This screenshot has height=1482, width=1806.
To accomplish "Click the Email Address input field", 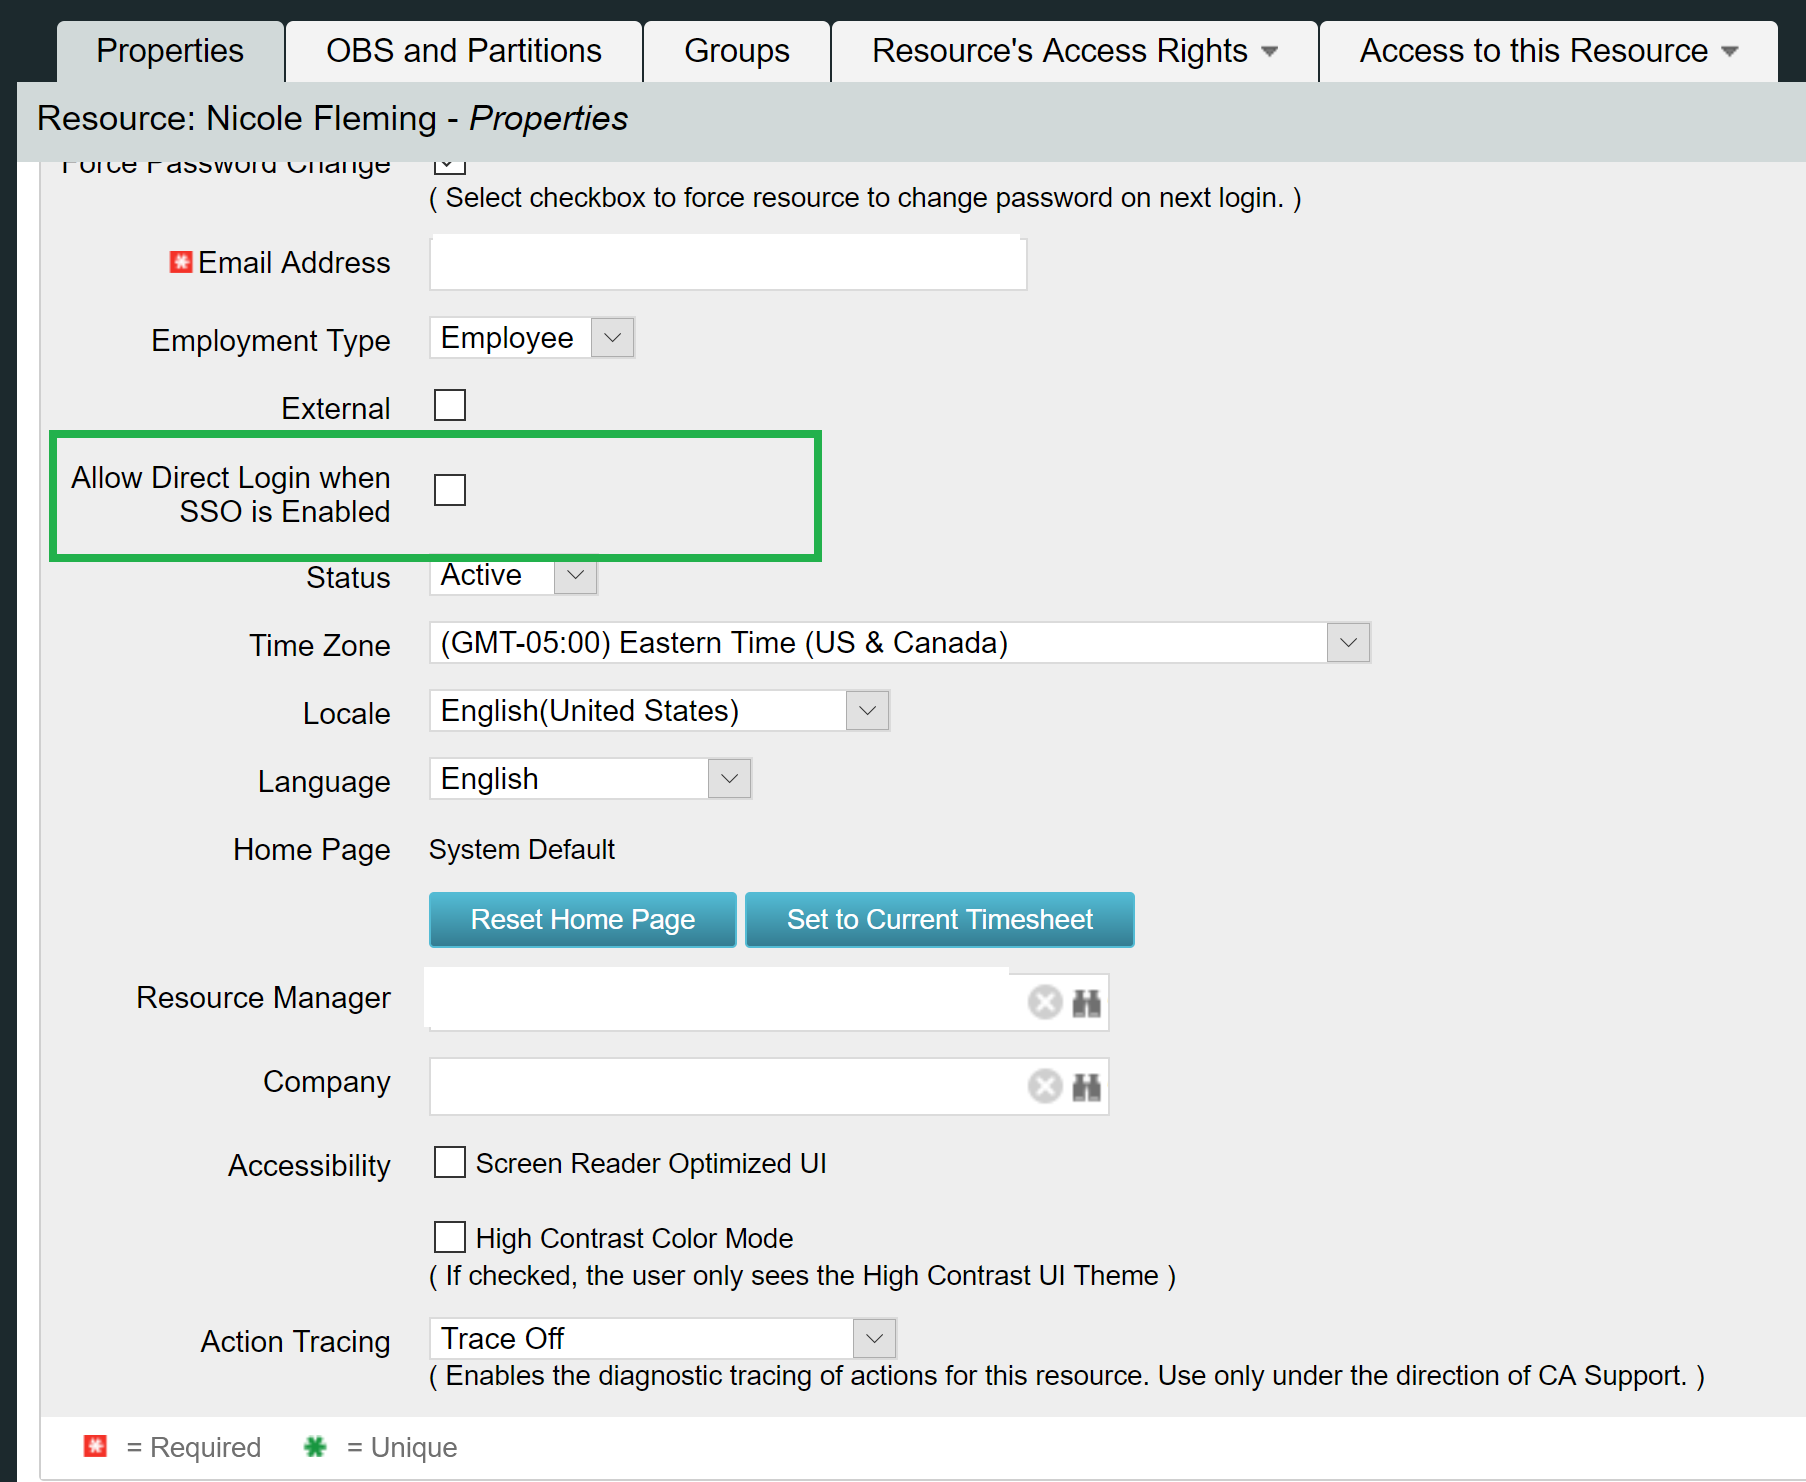I will pyautogui.click(x=728, y=263).
